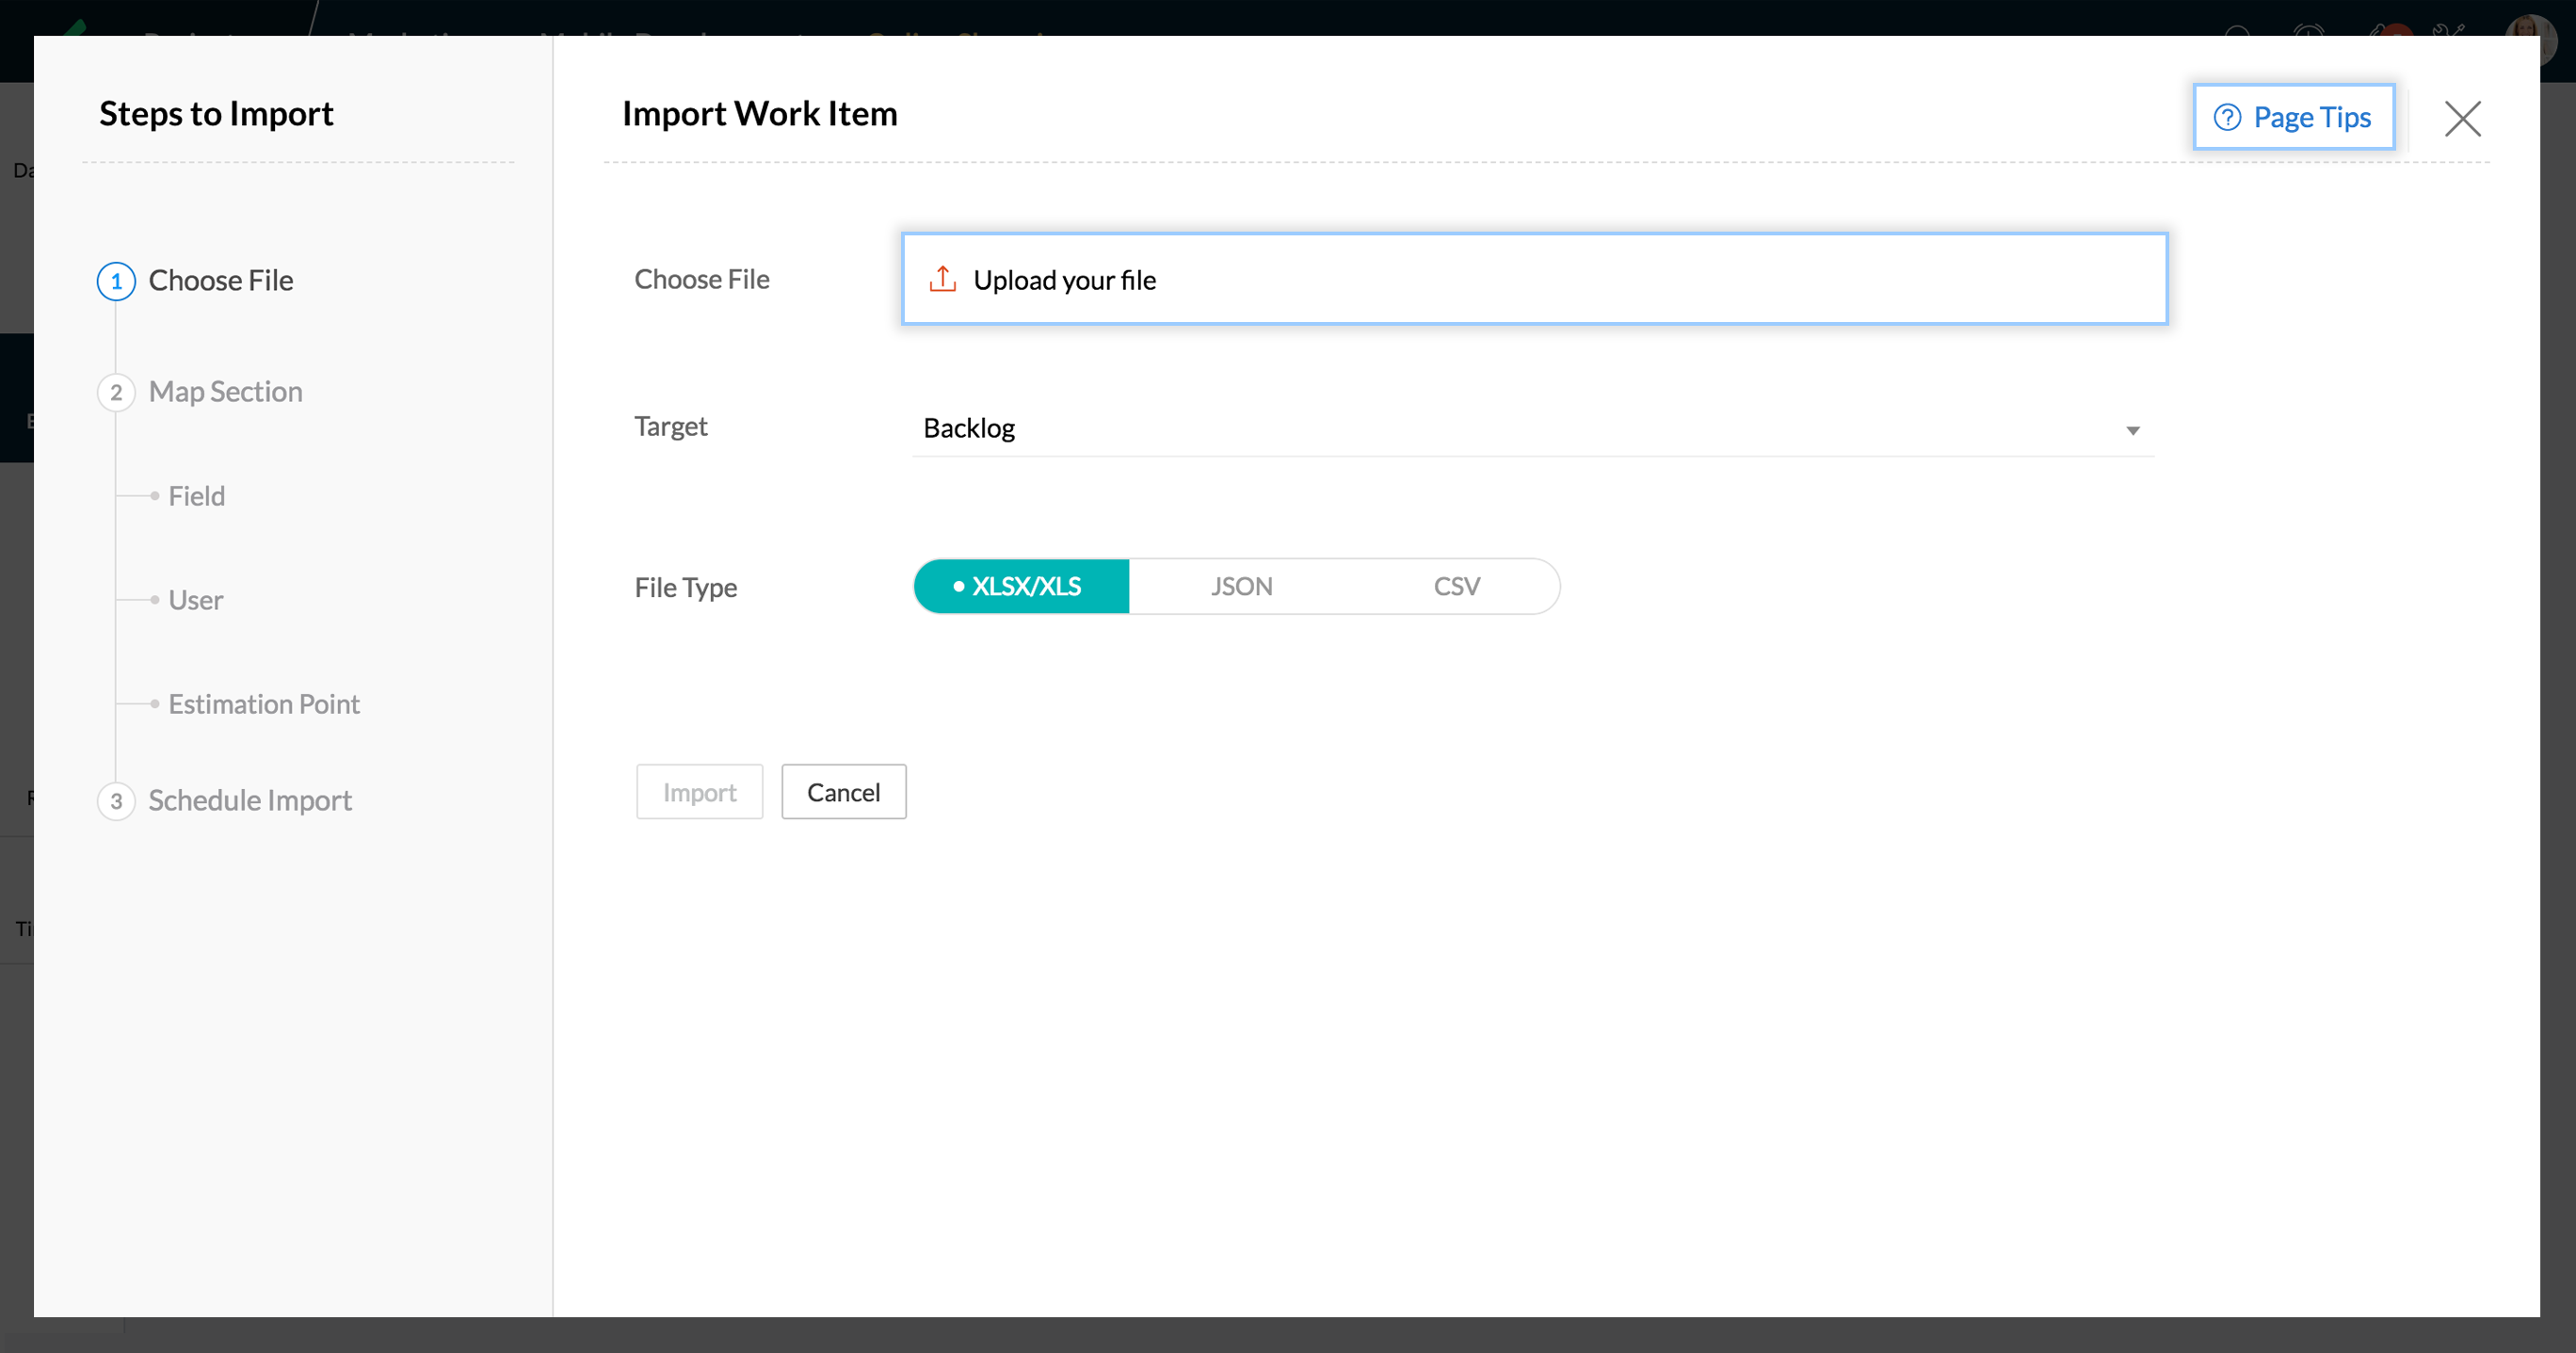Go to Map Section step
The image size is (2576, 1353).
coord(225,392)
